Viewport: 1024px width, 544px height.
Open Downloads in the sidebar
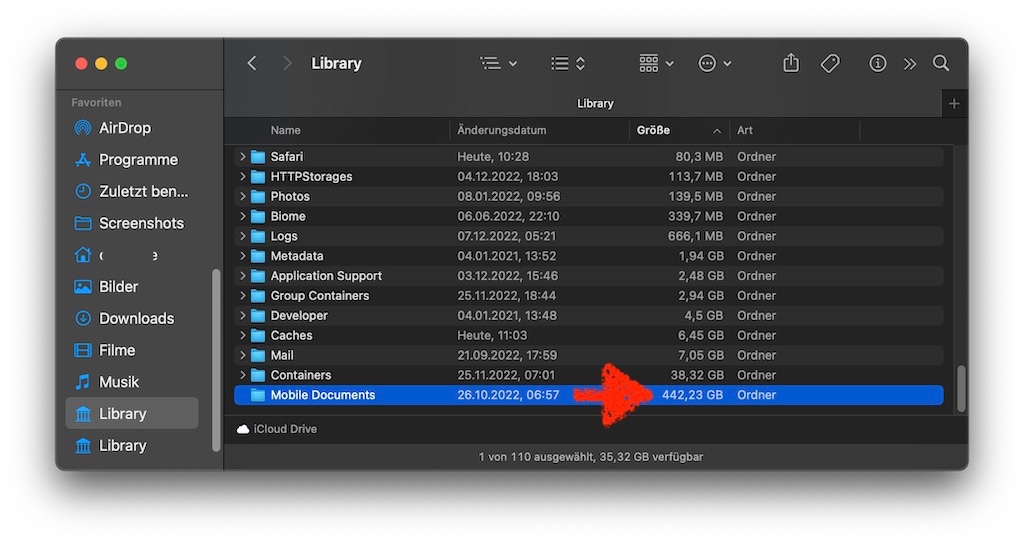click(x=136, y=318)
